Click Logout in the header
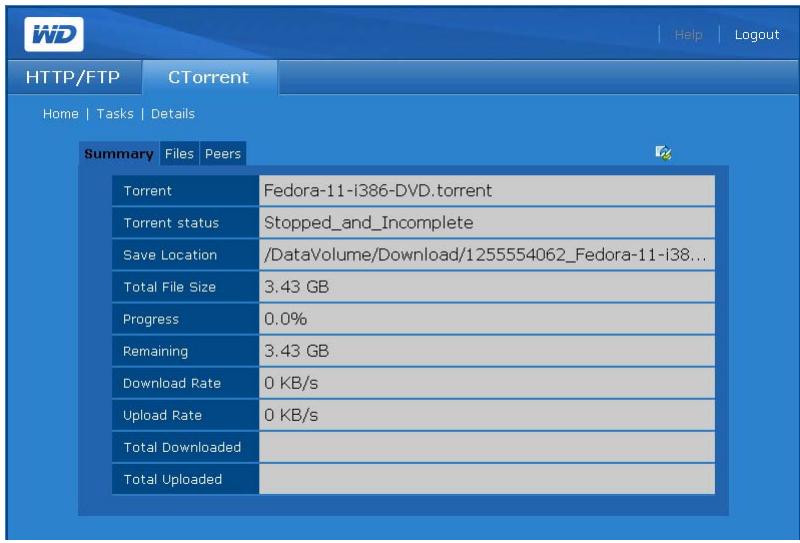 point(757,35)
